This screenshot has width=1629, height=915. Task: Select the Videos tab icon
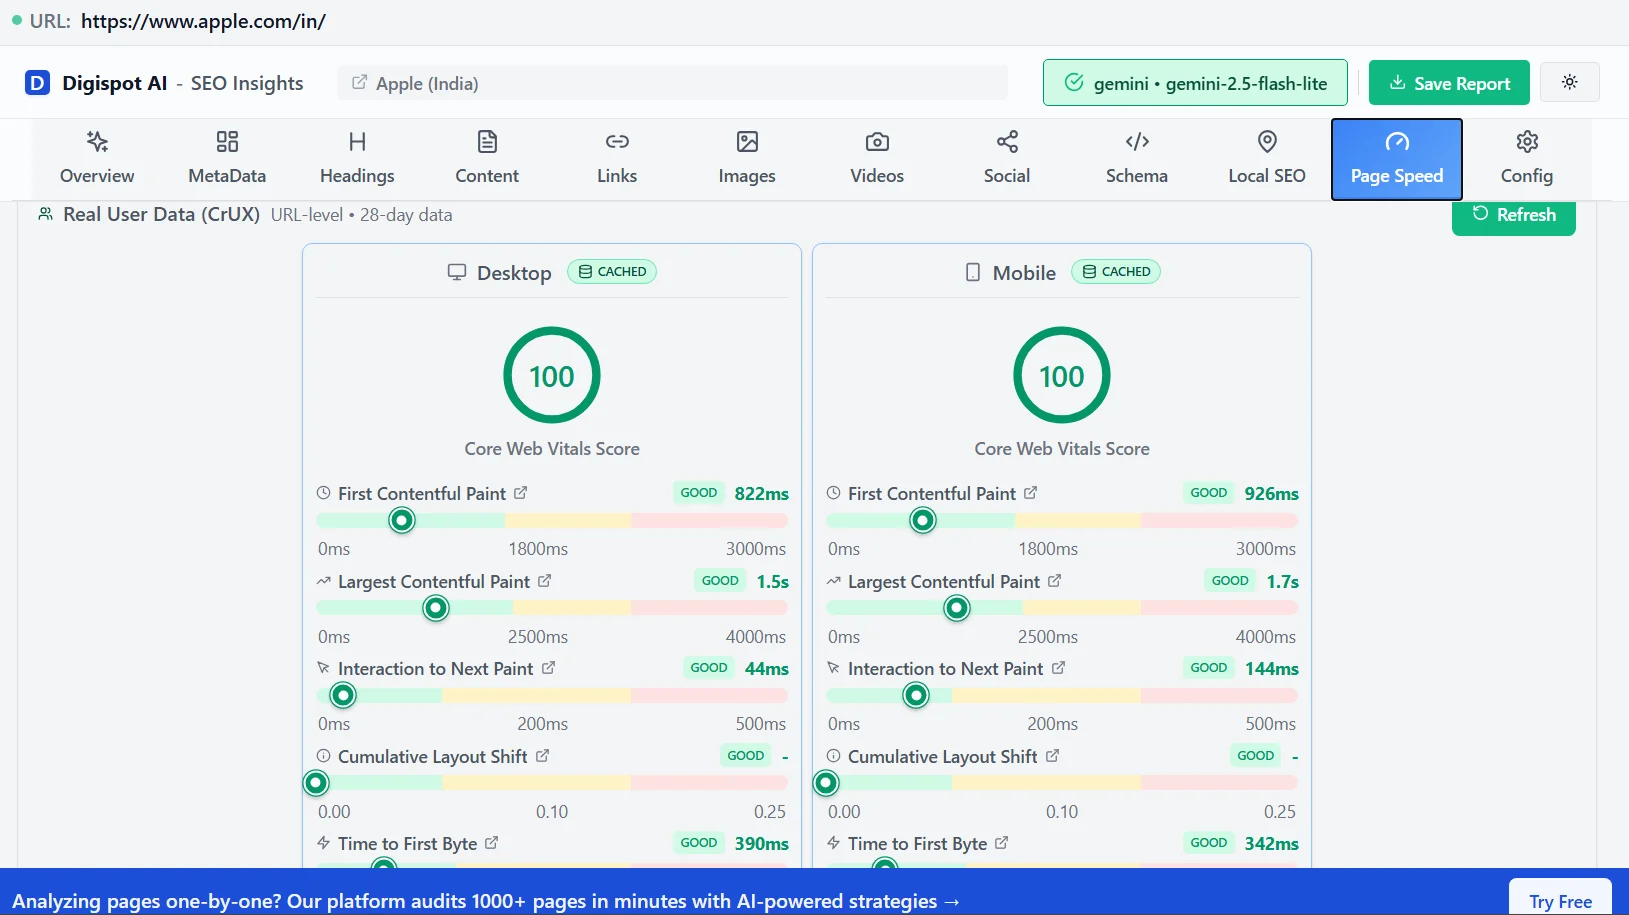coord(876,142)
